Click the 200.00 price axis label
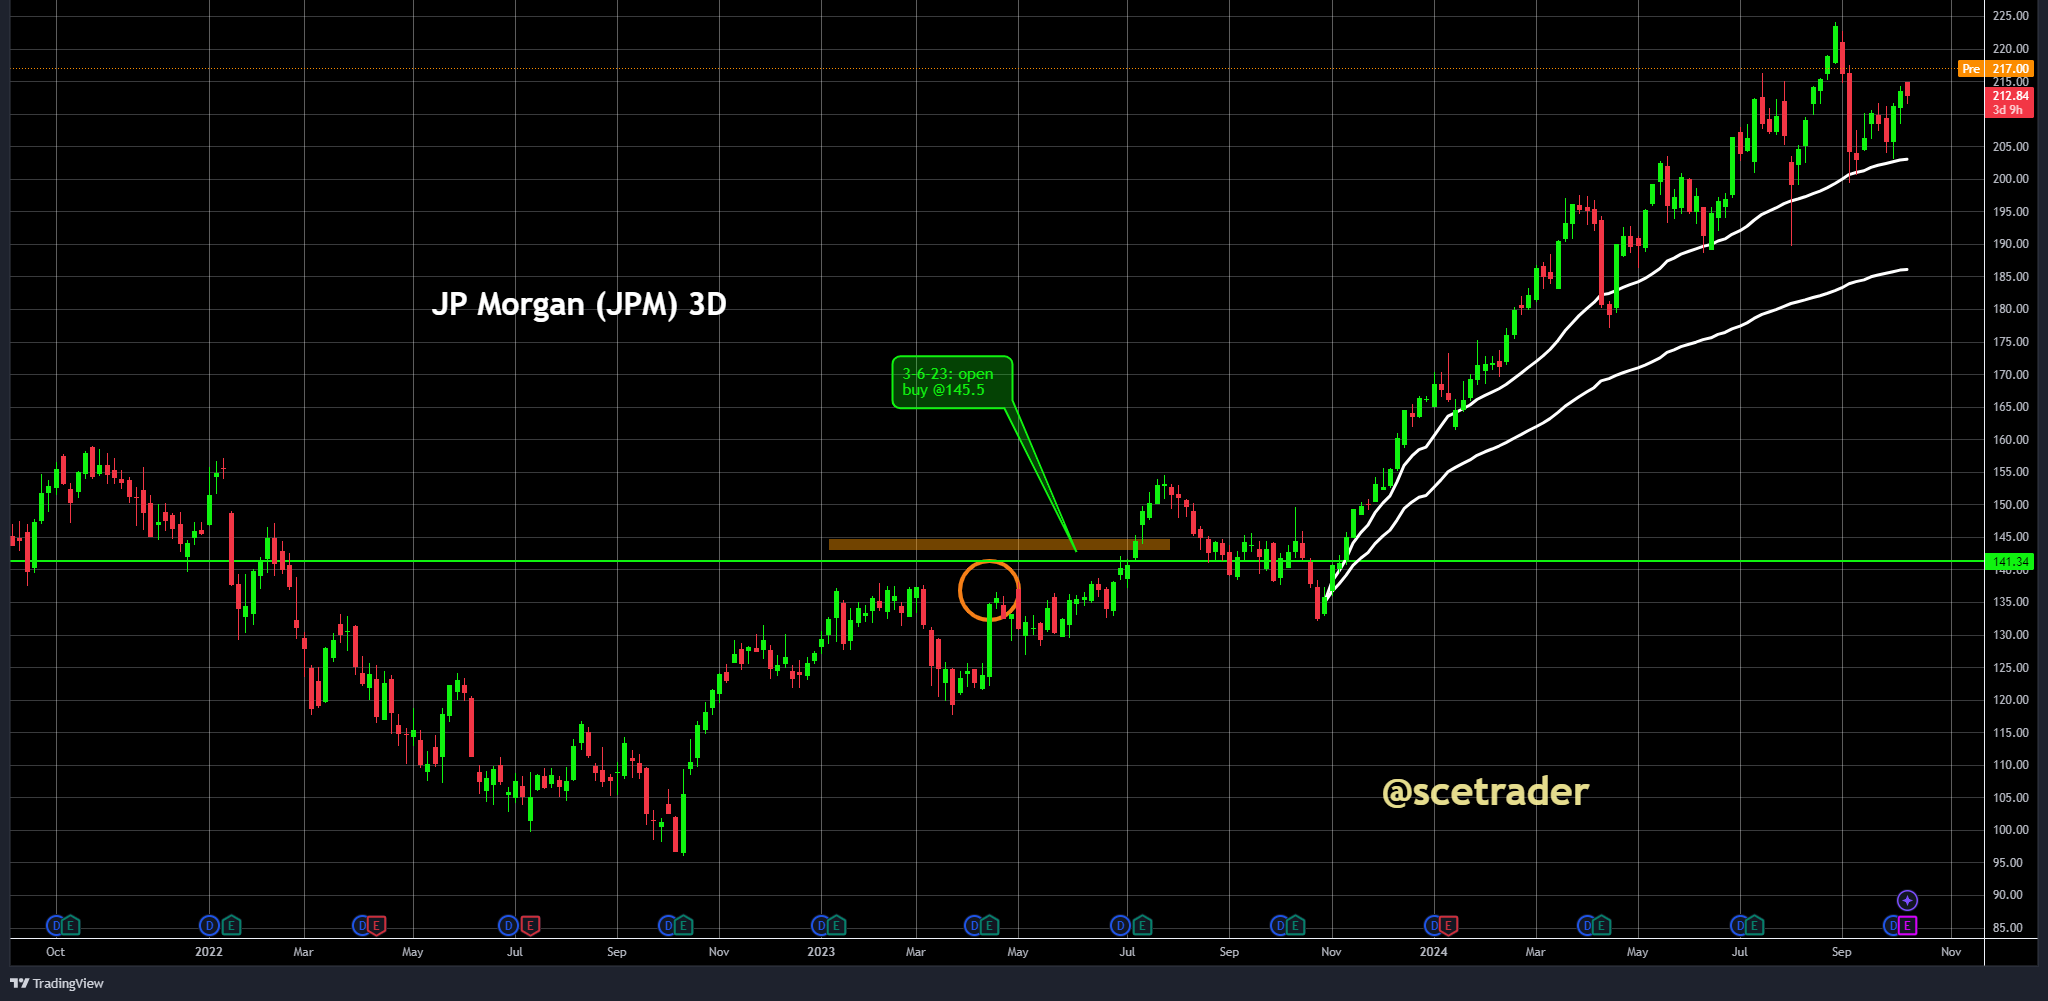The width and height of the screenshot is (2048, 1001). tap(2011, 179)
